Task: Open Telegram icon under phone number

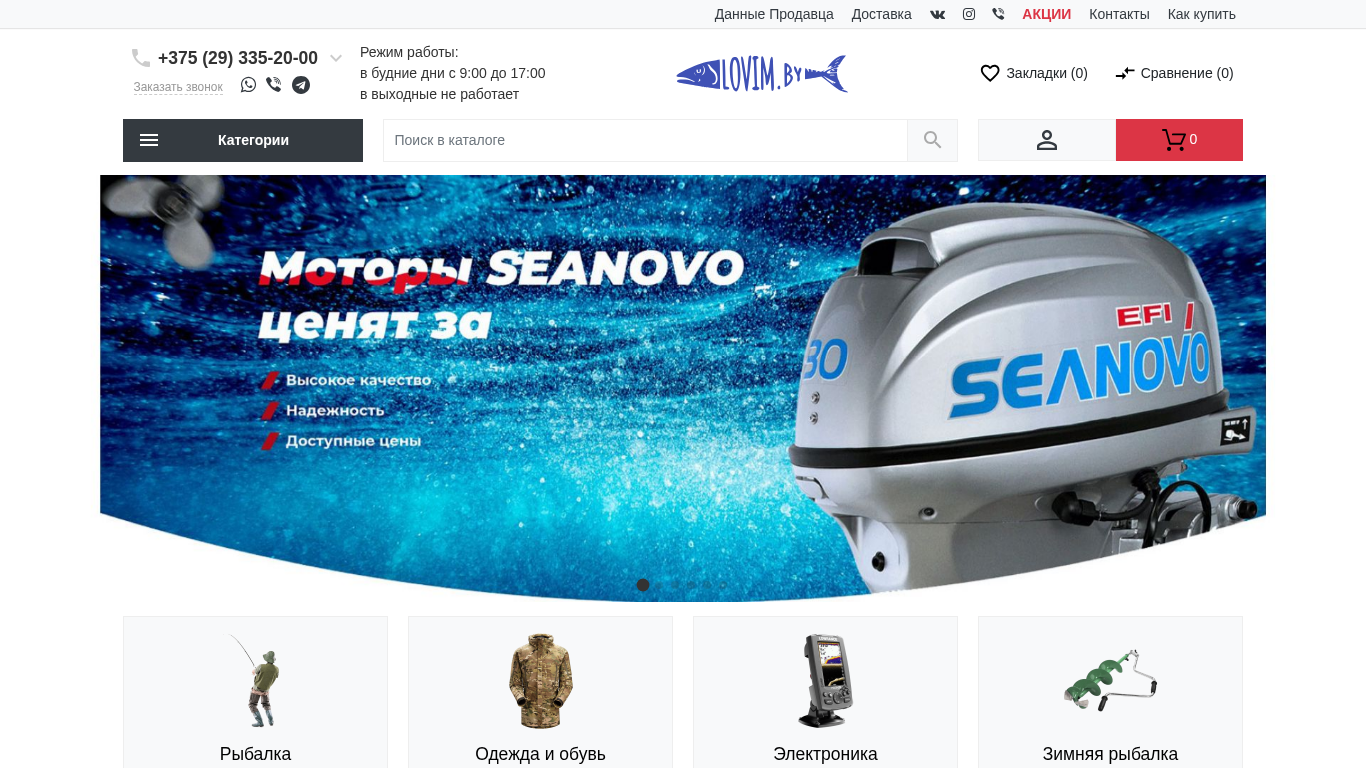Action: pyautogui.click(x=301, y=85)
